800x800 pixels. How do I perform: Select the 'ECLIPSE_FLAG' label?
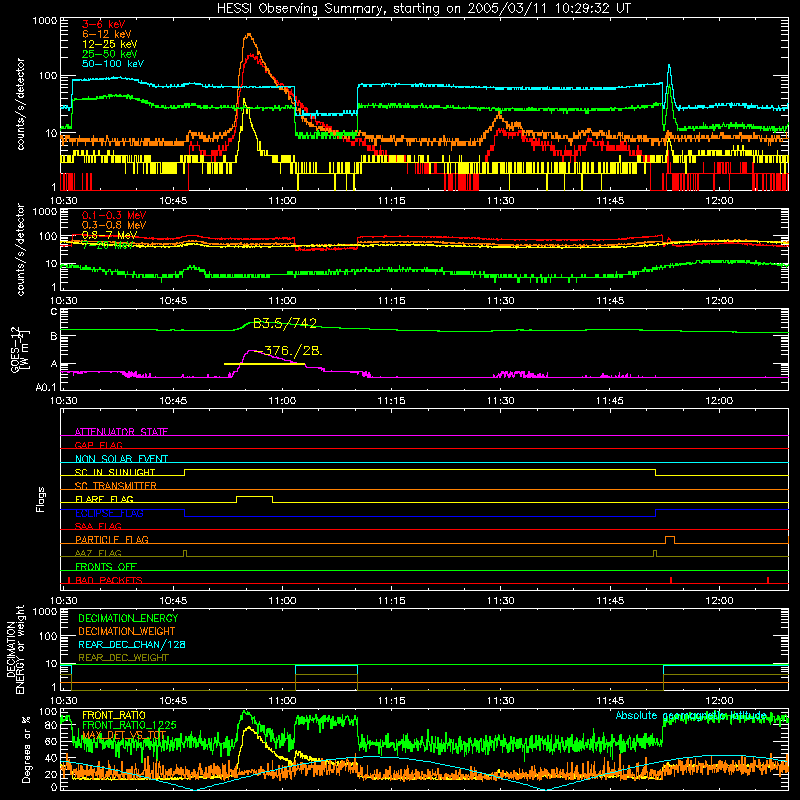pos(109,513)
